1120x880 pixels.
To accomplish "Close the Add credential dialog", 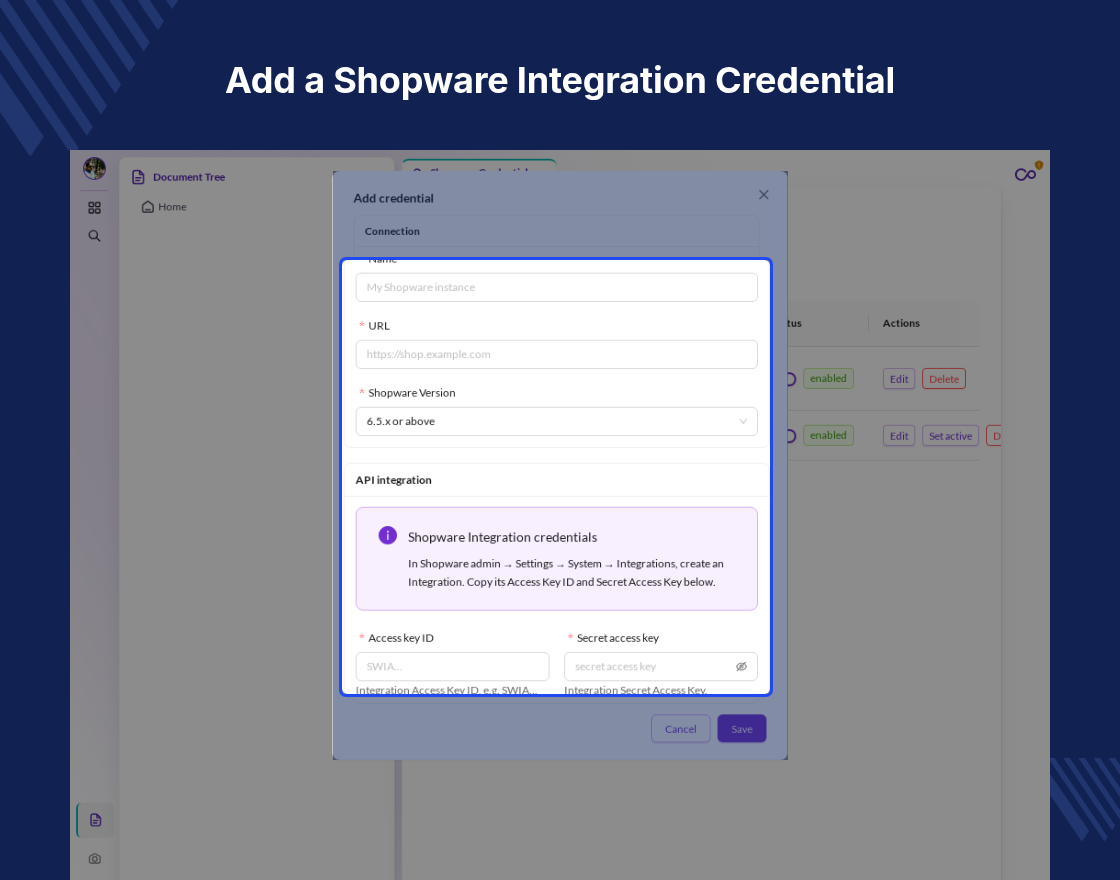I will pos(764,195).
